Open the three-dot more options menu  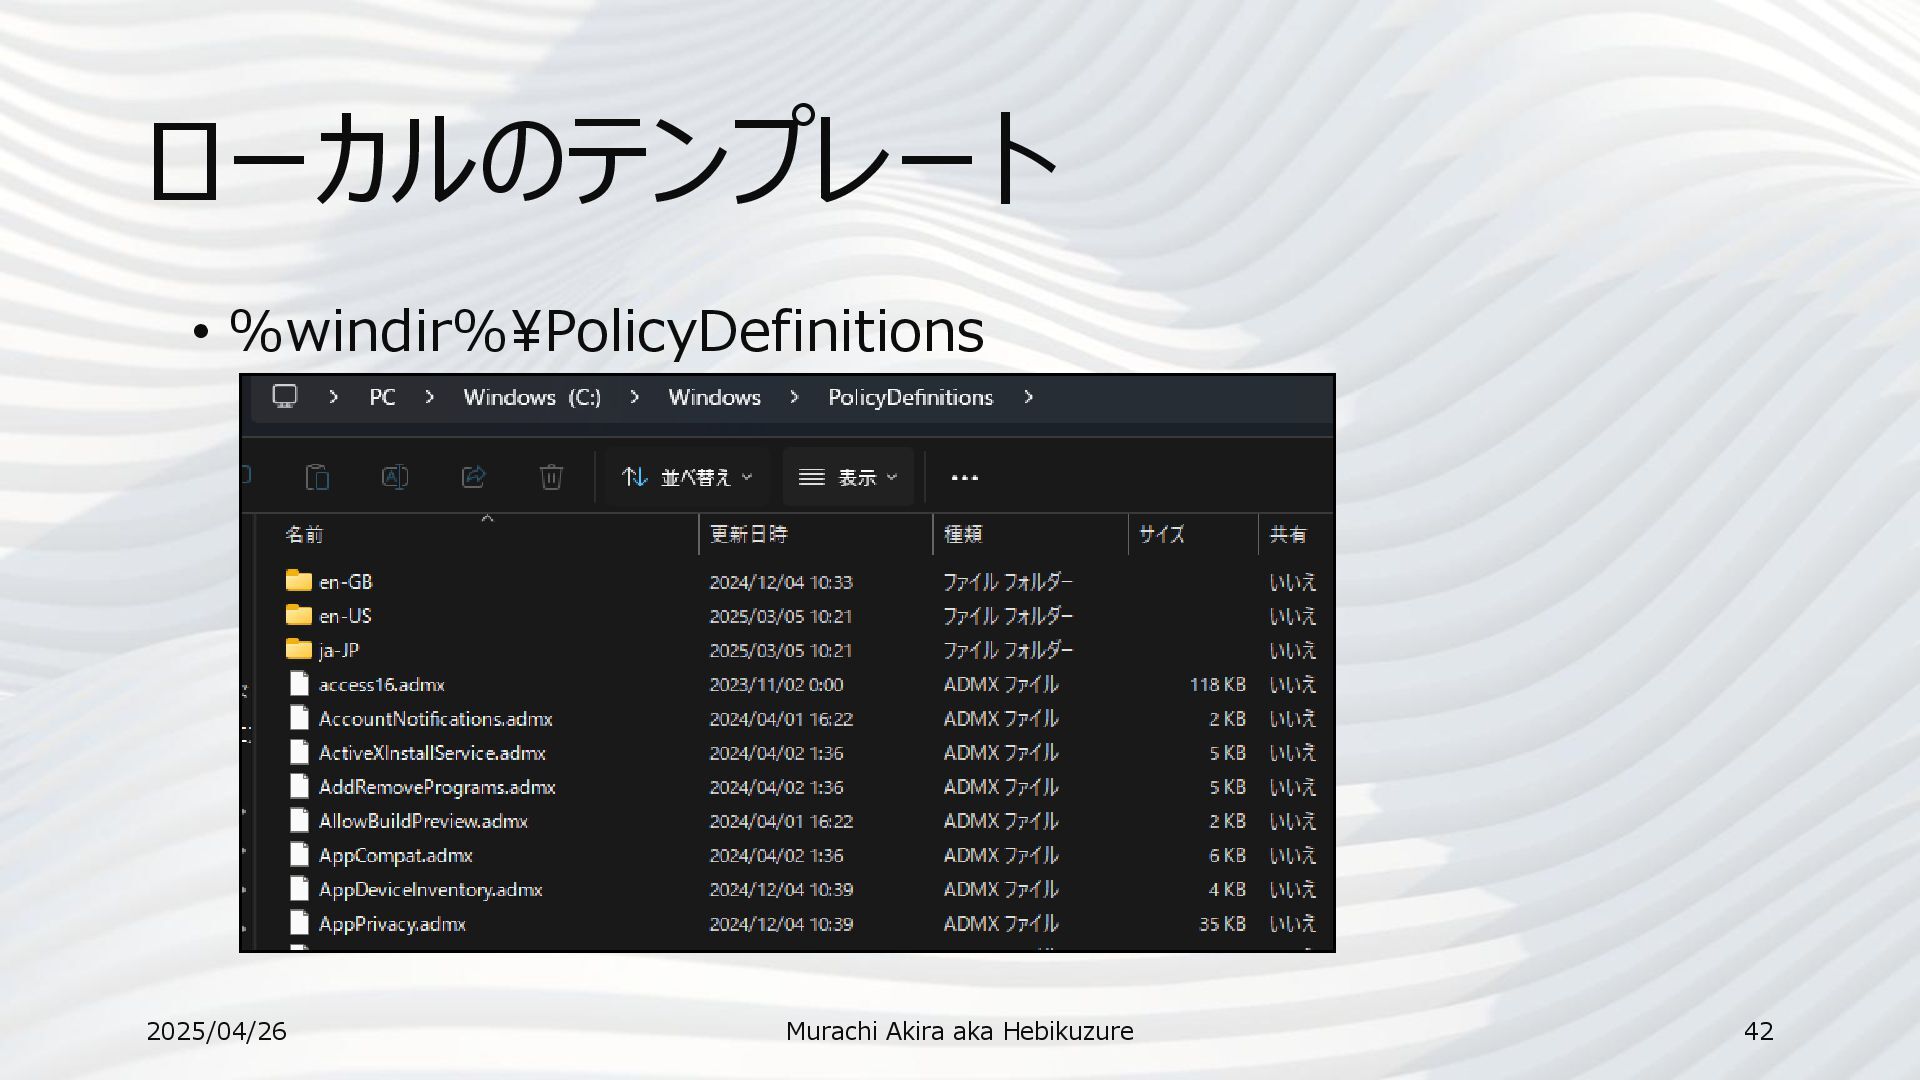pyautogui.click(x=964, y=478)
